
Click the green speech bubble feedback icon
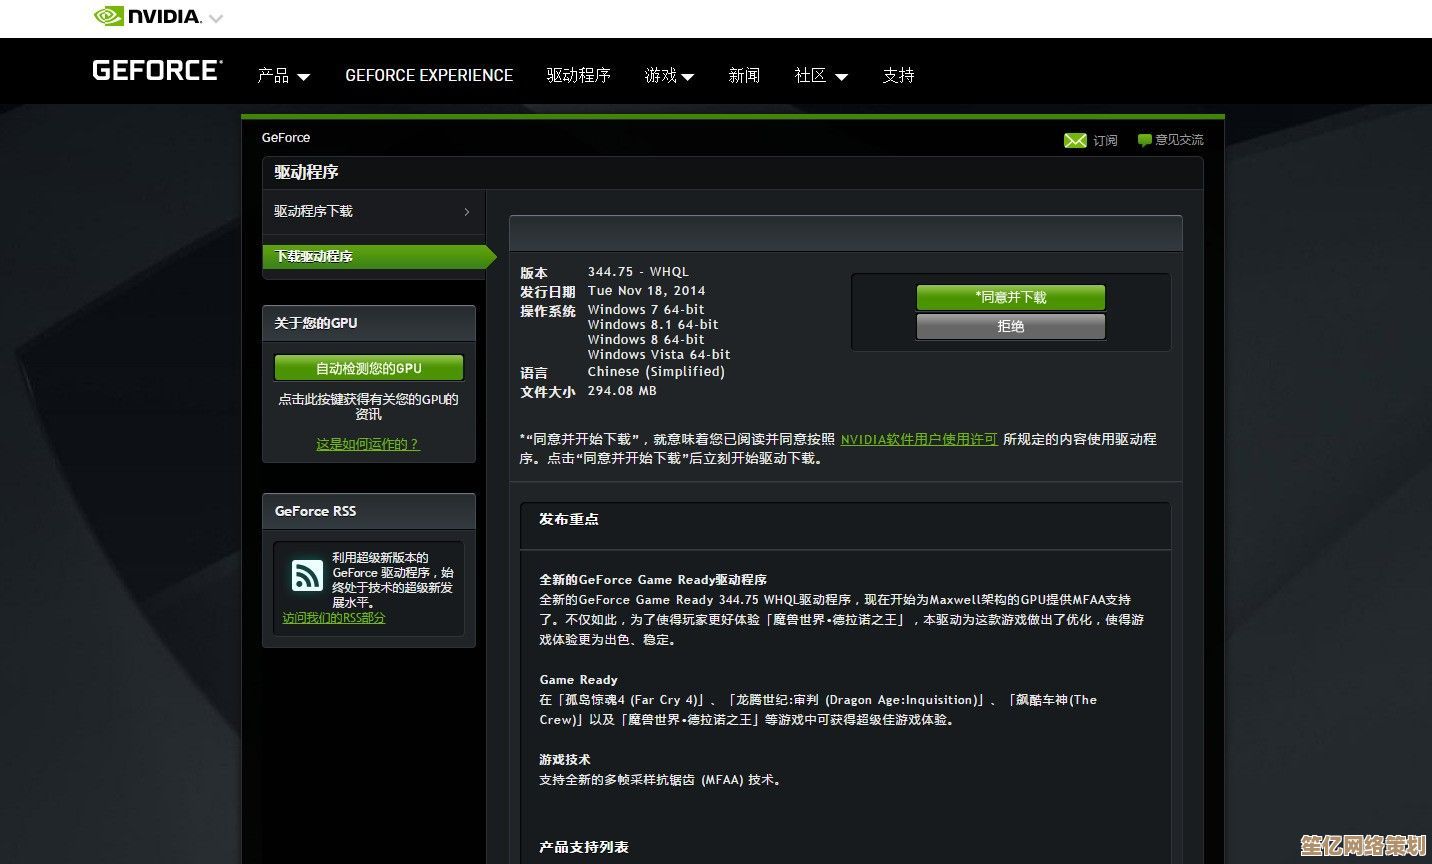1144,141
